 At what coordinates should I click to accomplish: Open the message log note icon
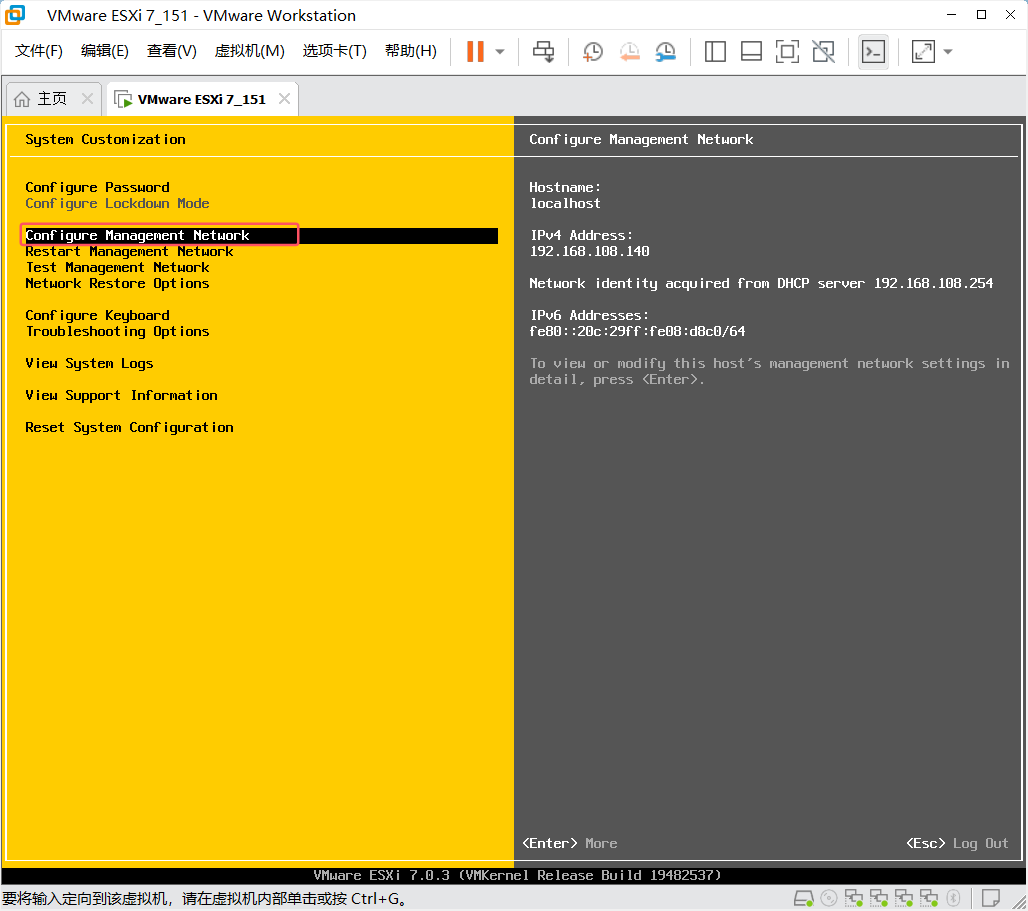(x=991, y=897)
